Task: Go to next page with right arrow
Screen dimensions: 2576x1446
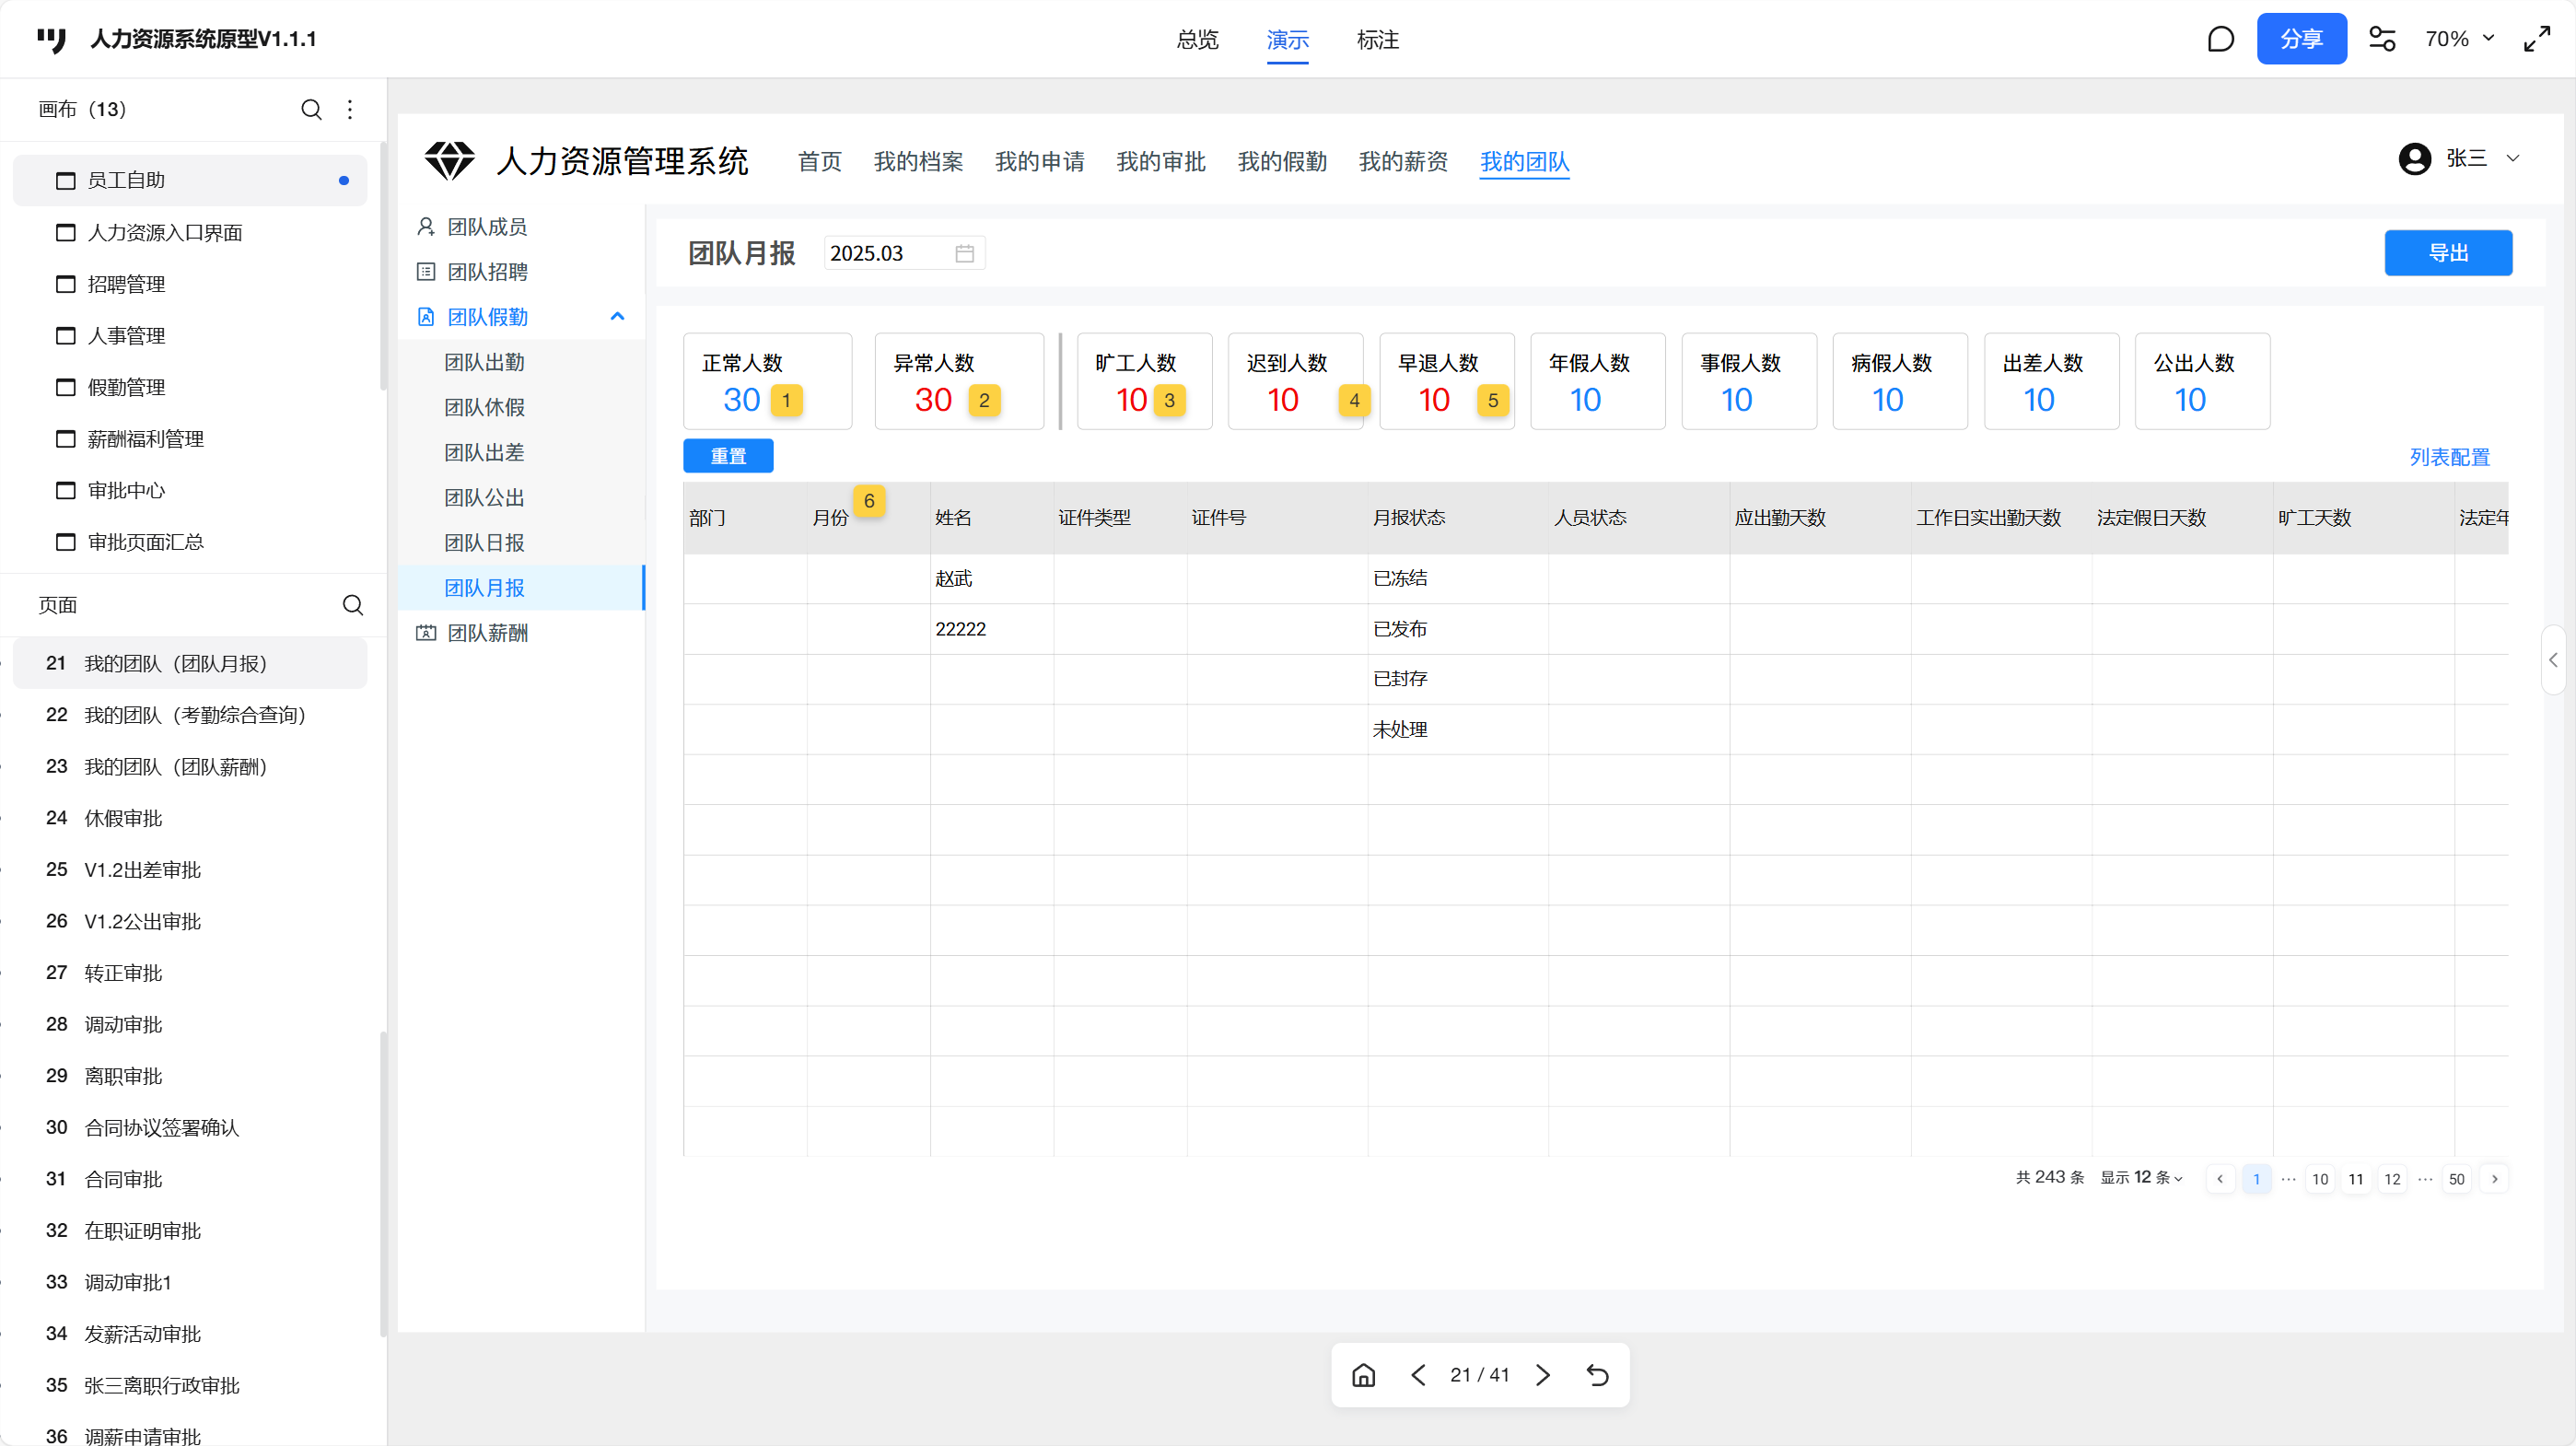Action: (1543, 1375)
